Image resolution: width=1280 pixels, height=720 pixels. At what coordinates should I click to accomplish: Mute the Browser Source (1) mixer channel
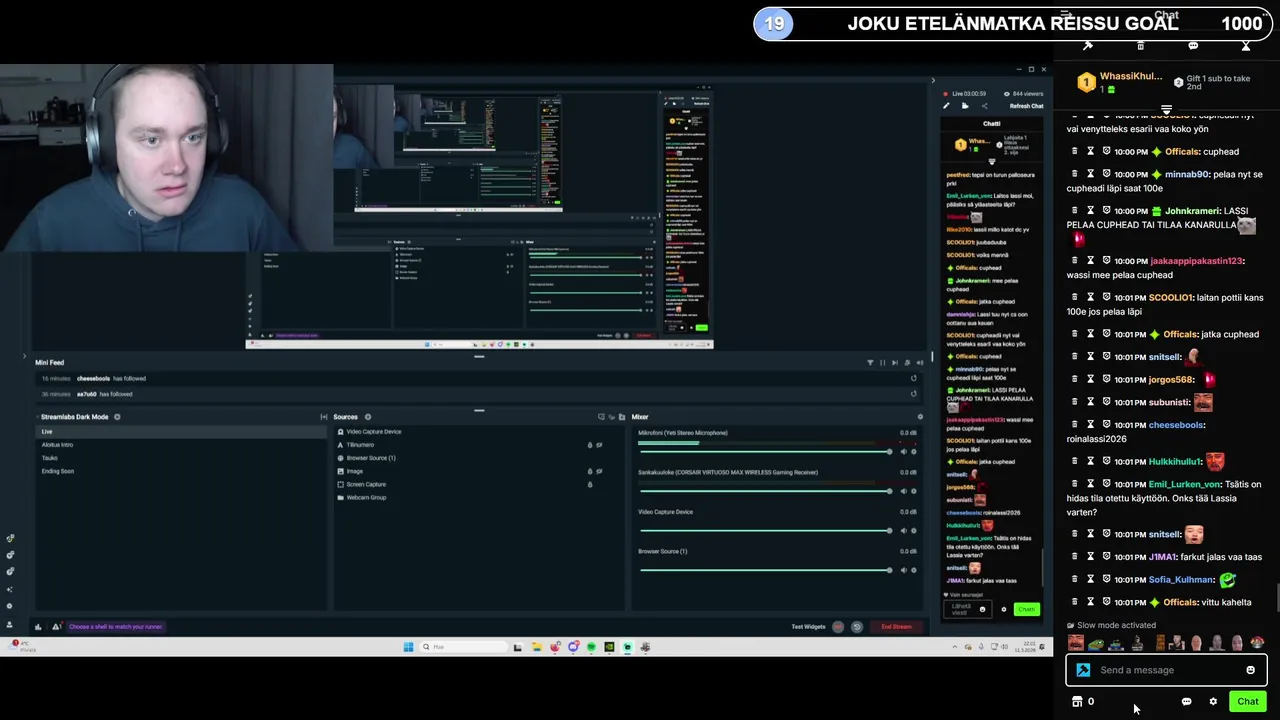tap(904, 570)
